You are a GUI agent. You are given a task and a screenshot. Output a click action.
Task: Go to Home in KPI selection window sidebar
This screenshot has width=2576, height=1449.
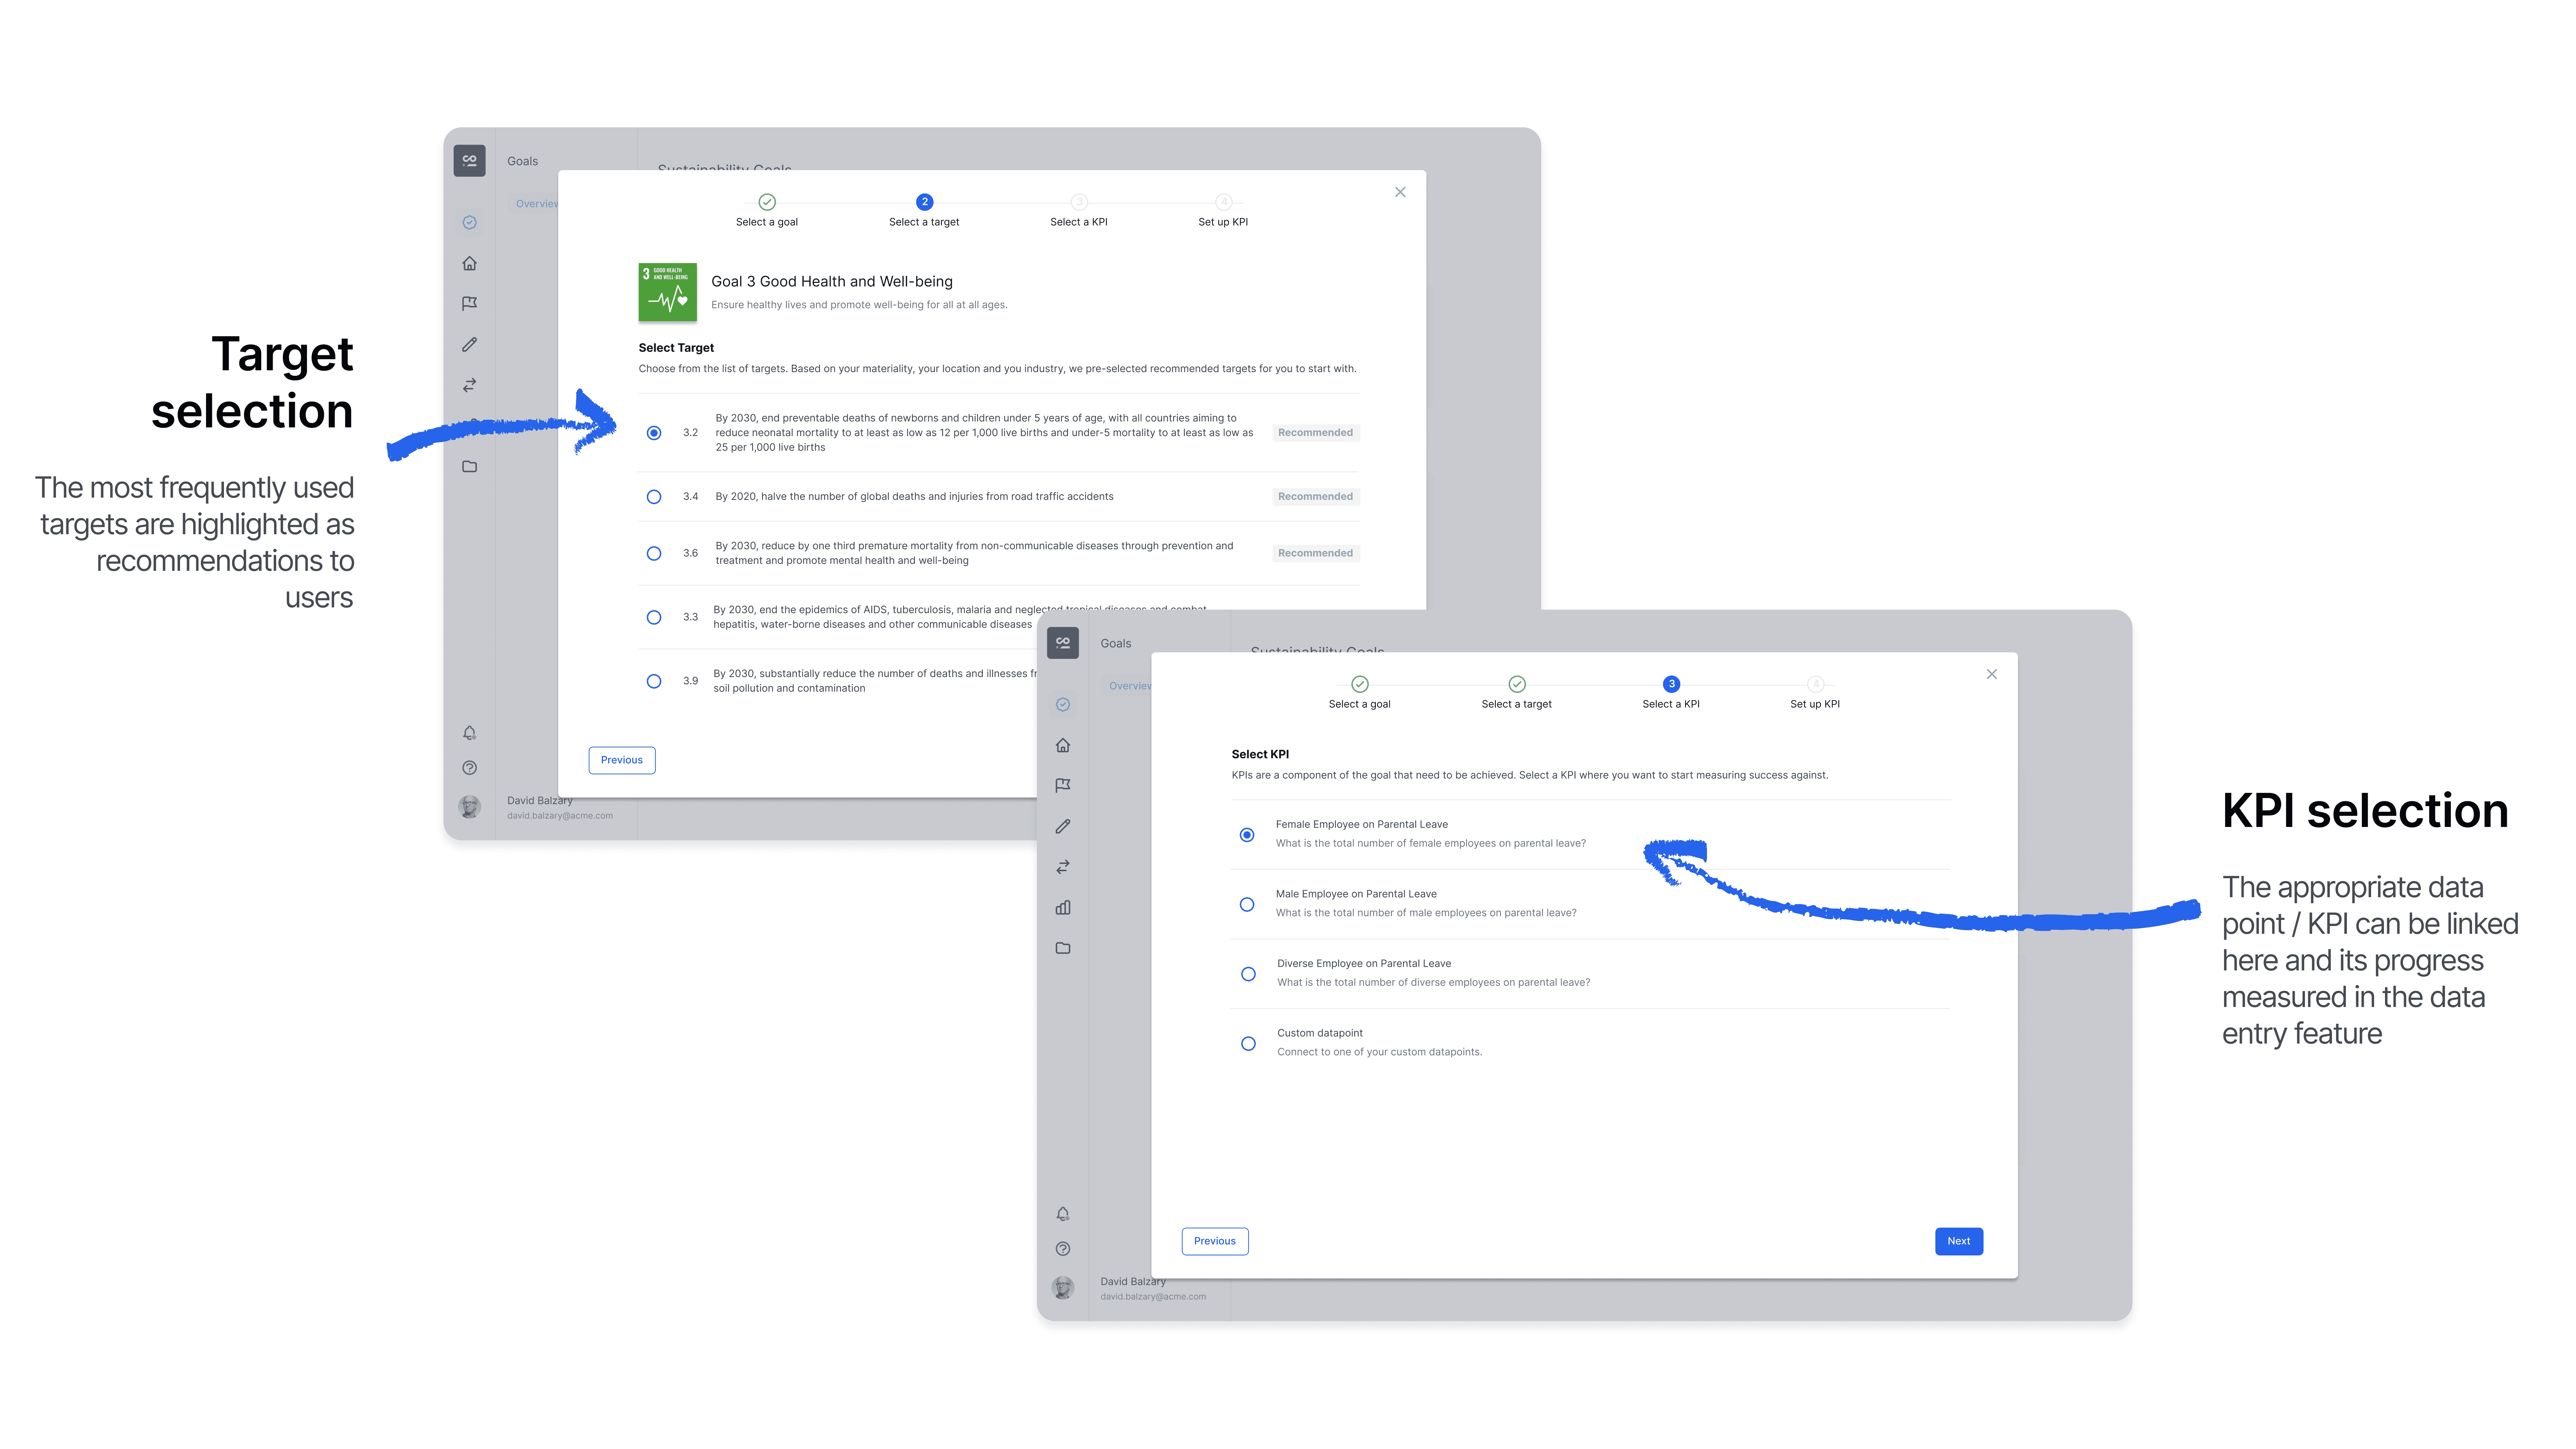point(1063,745)
